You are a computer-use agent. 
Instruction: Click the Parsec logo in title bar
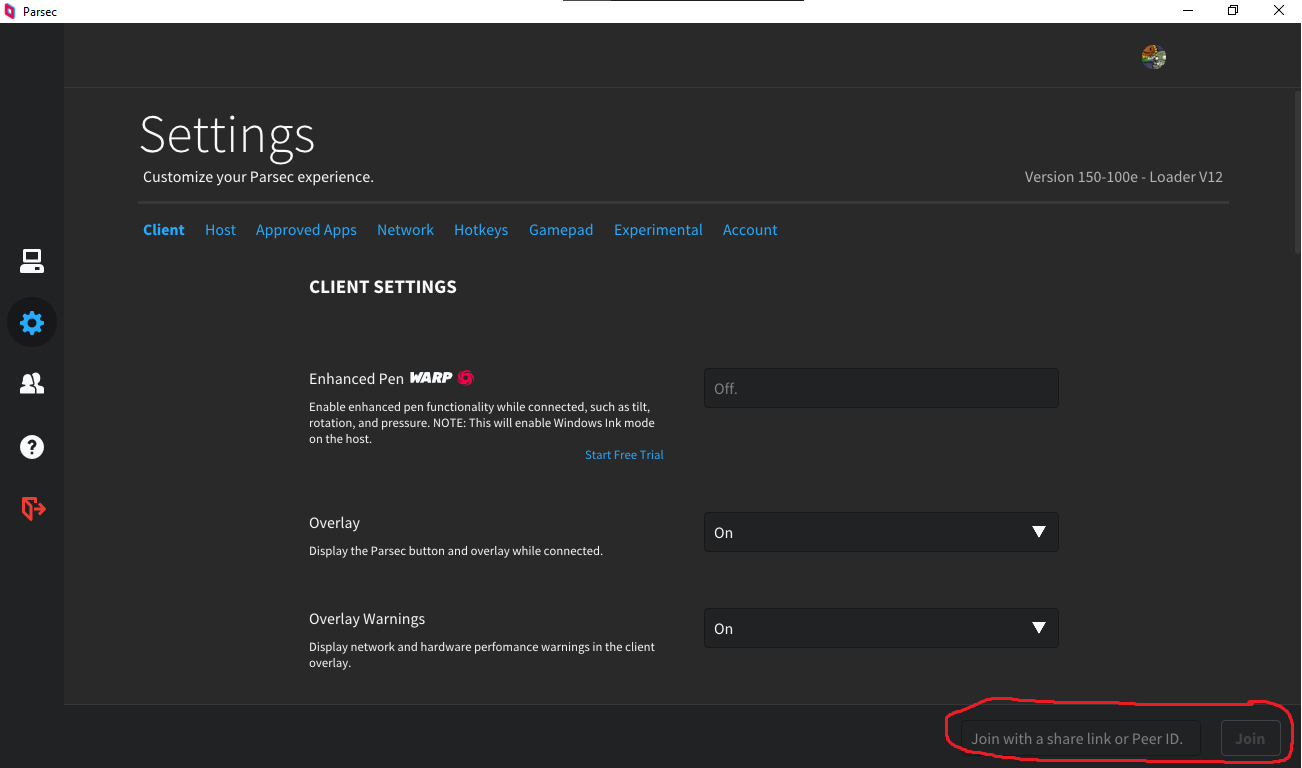coord(10,11)
